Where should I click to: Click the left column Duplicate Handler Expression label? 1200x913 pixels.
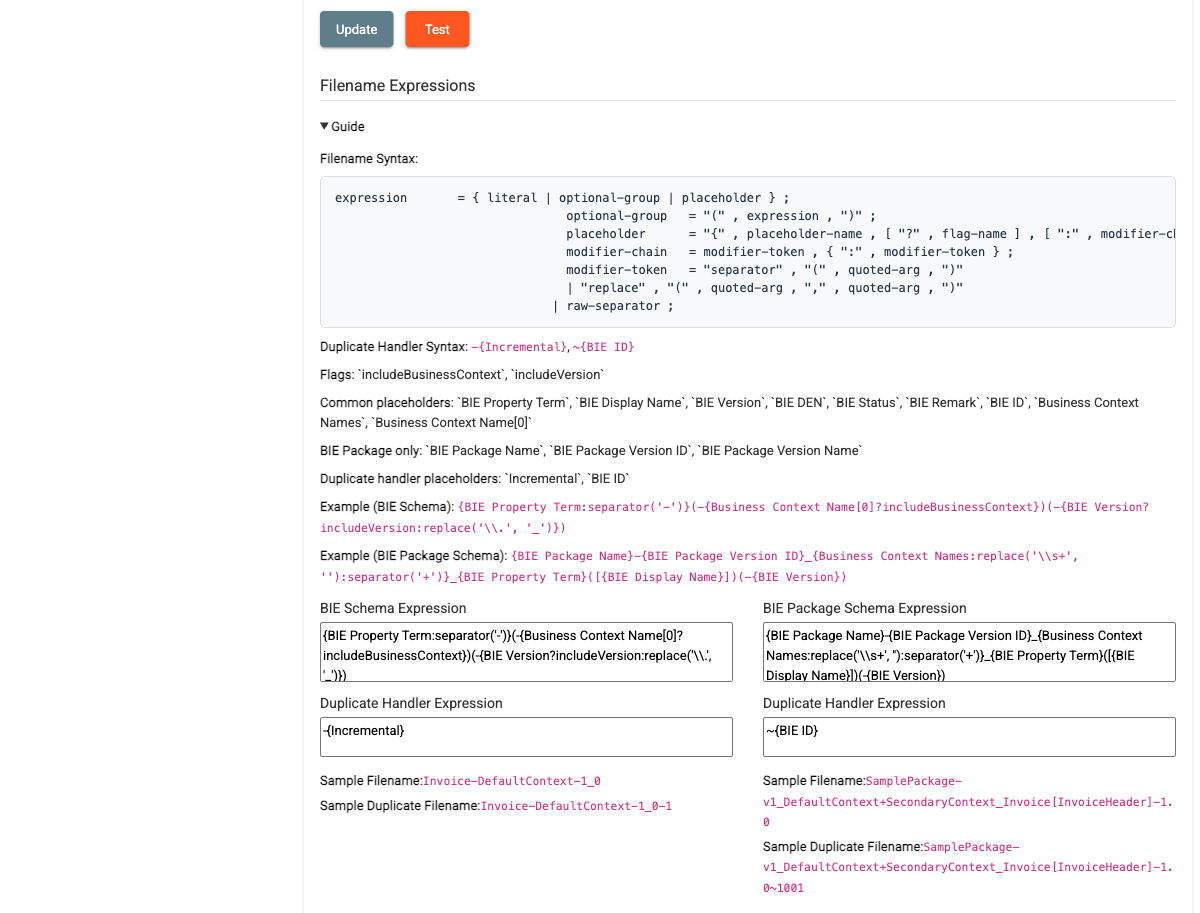[411, 704]
